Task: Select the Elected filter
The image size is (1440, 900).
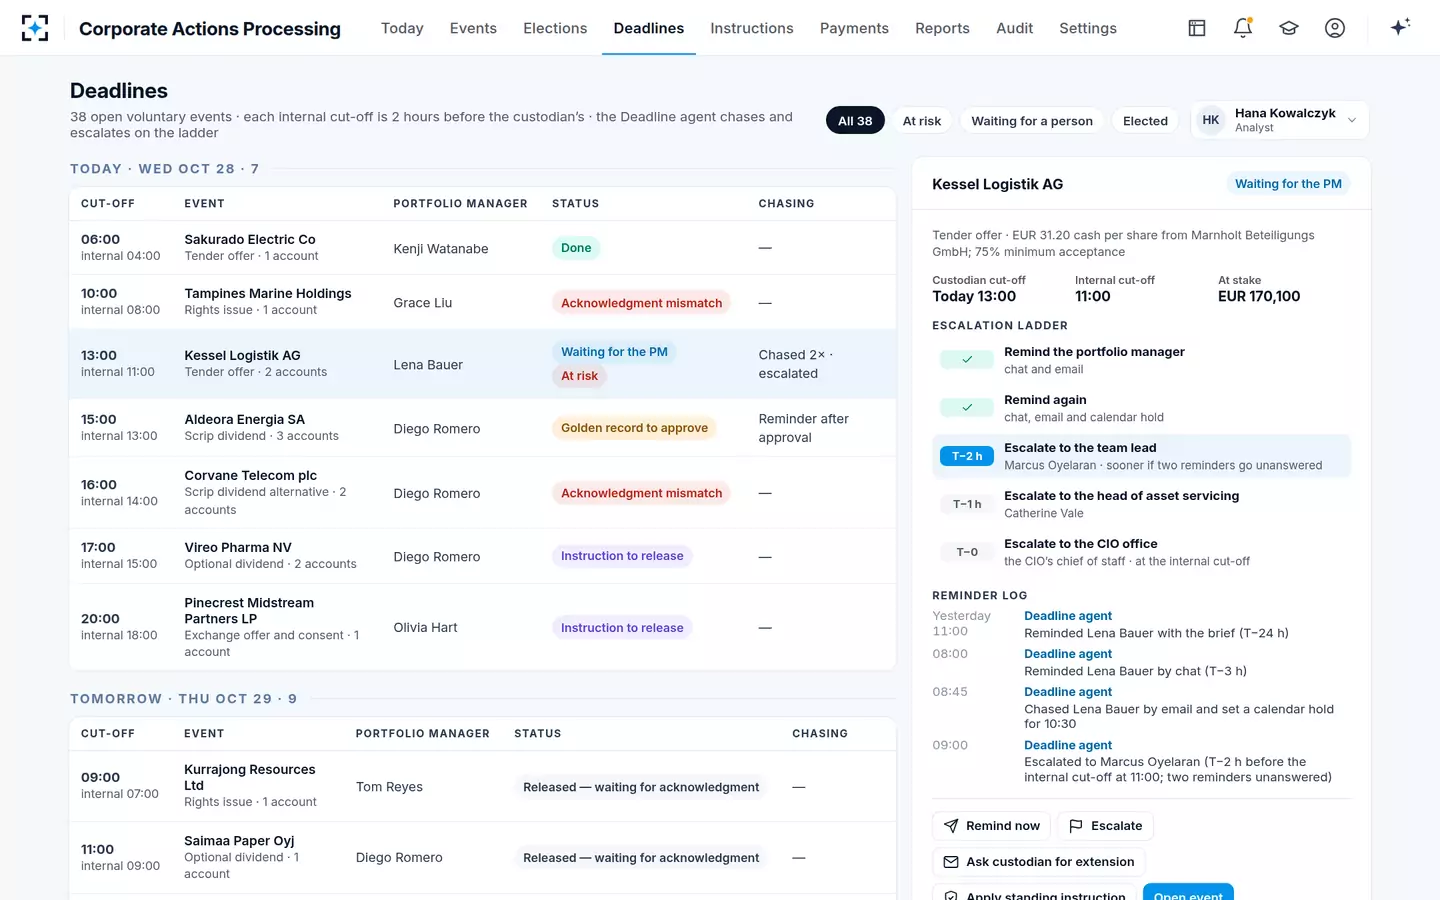Action: (1145, 121)
